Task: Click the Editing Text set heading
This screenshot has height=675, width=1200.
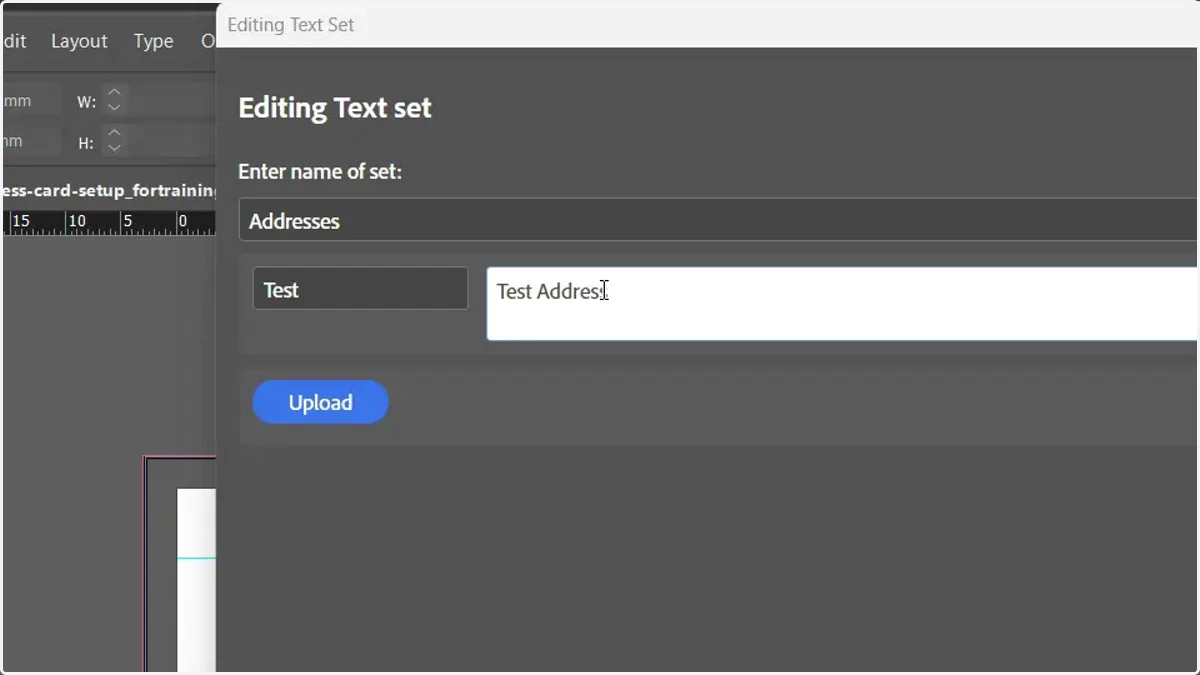Action: tap(335, 107)
